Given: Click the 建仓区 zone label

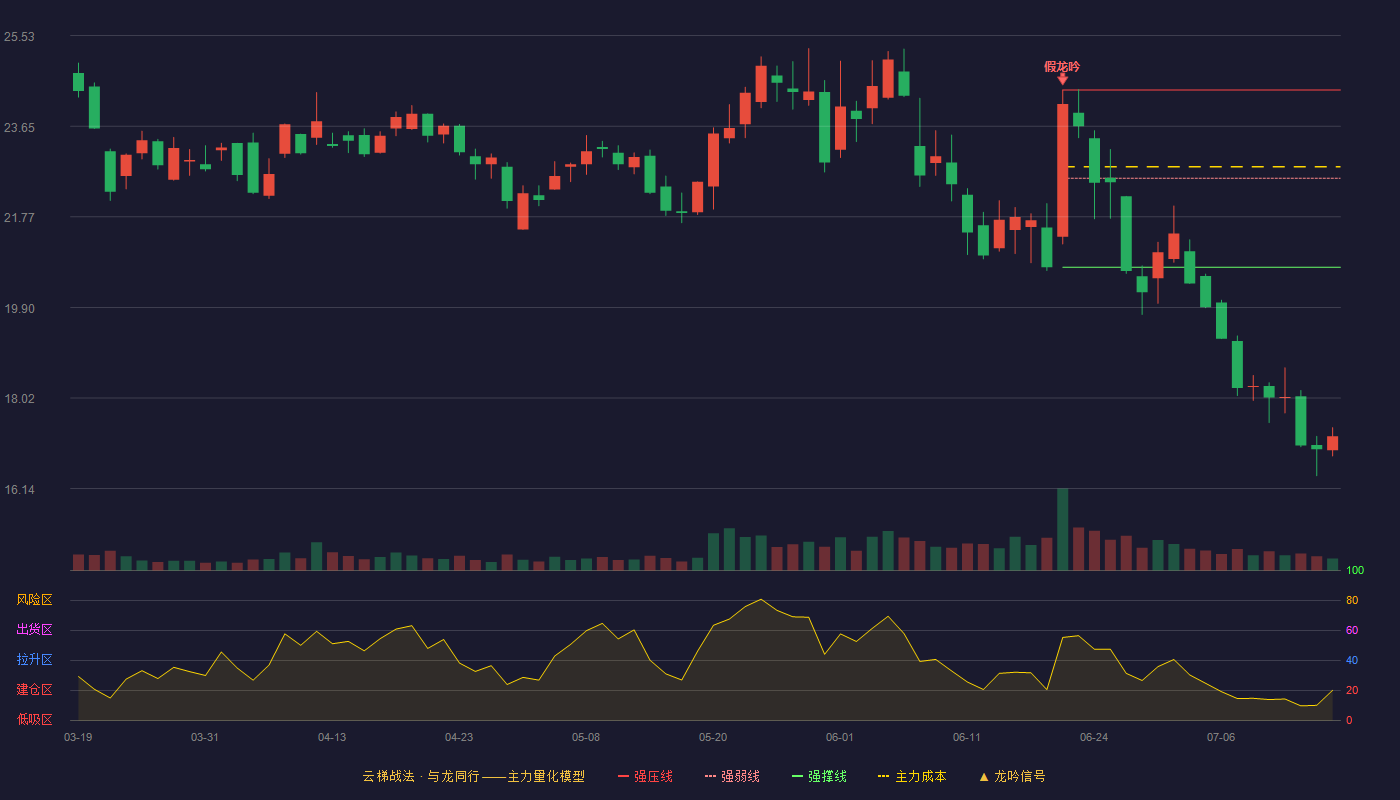Looking at the screenshot, I should (34, 690).
